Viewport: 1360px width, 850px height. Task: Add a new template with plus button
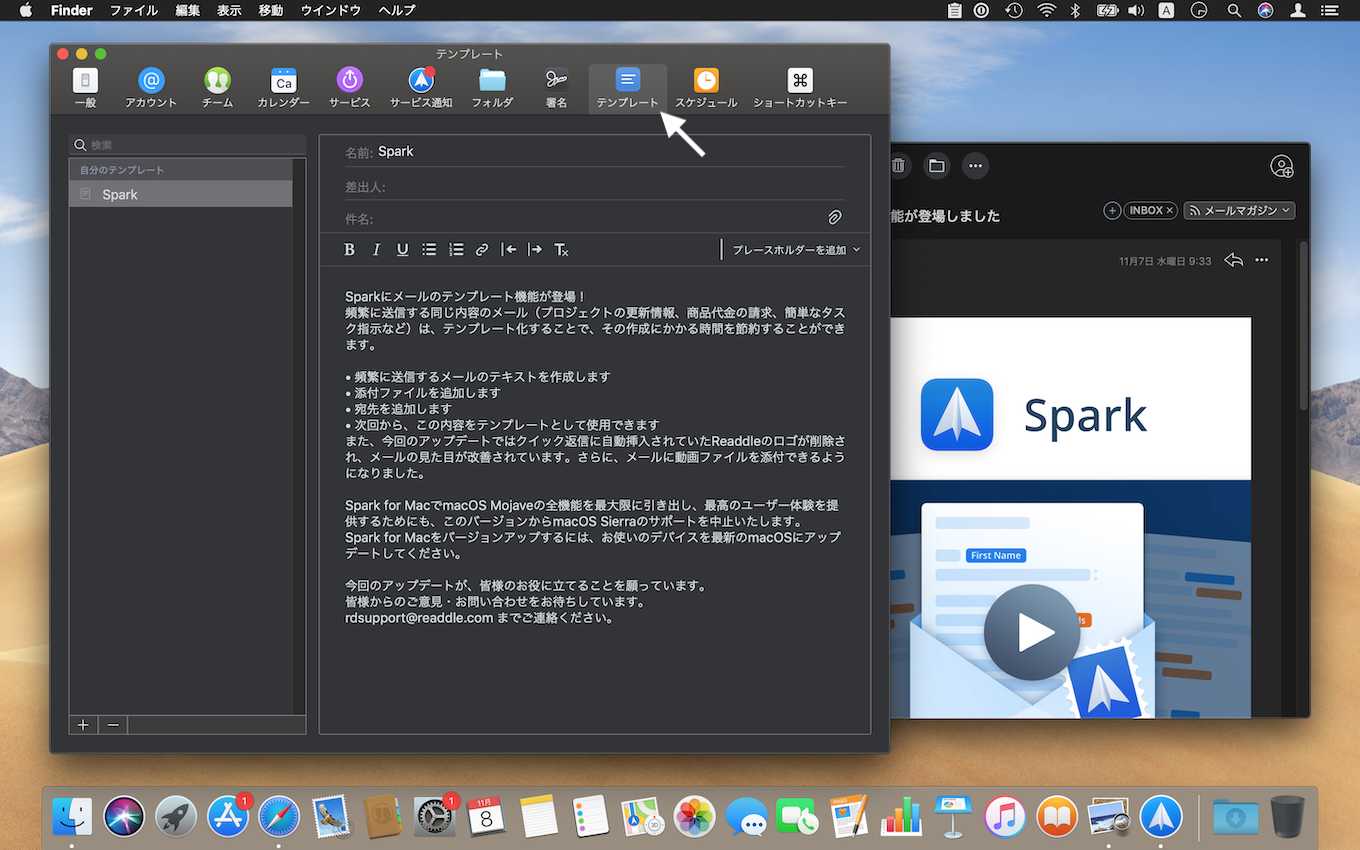click(83, 725)
